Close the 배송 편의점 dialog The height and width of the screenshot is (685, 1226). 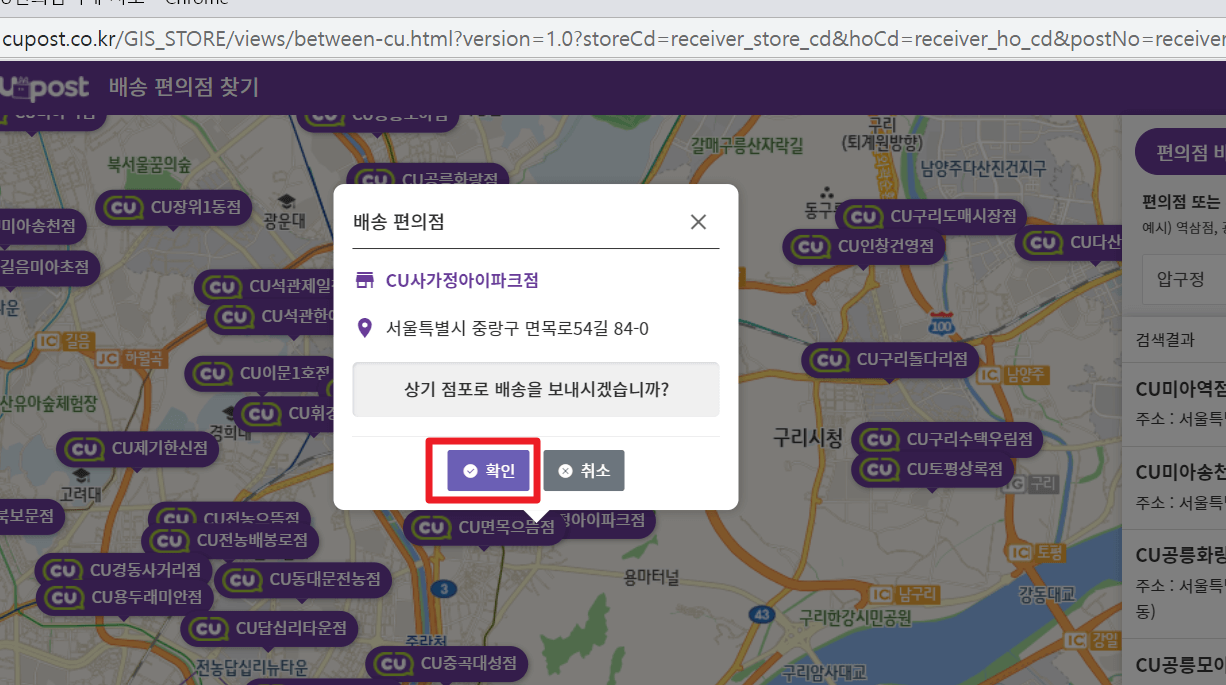(698, 222)
